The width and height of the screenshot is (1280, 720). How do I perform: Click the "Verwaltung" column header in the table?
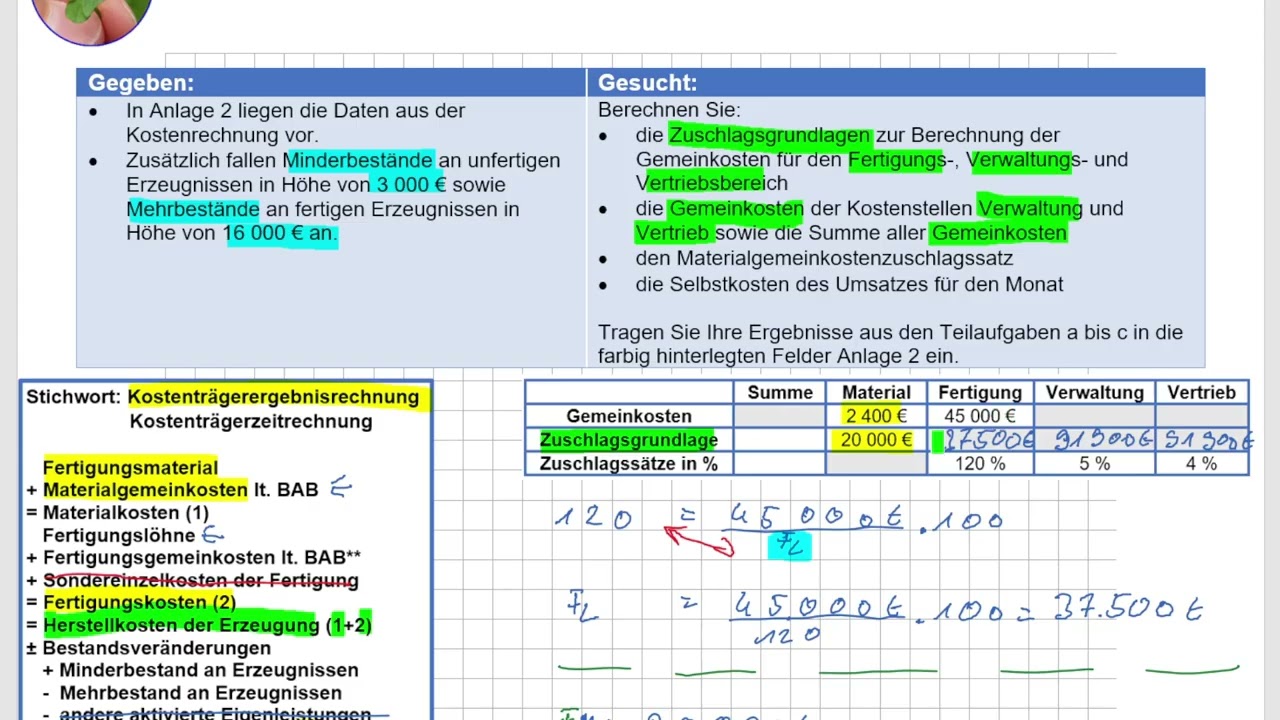1094,393
